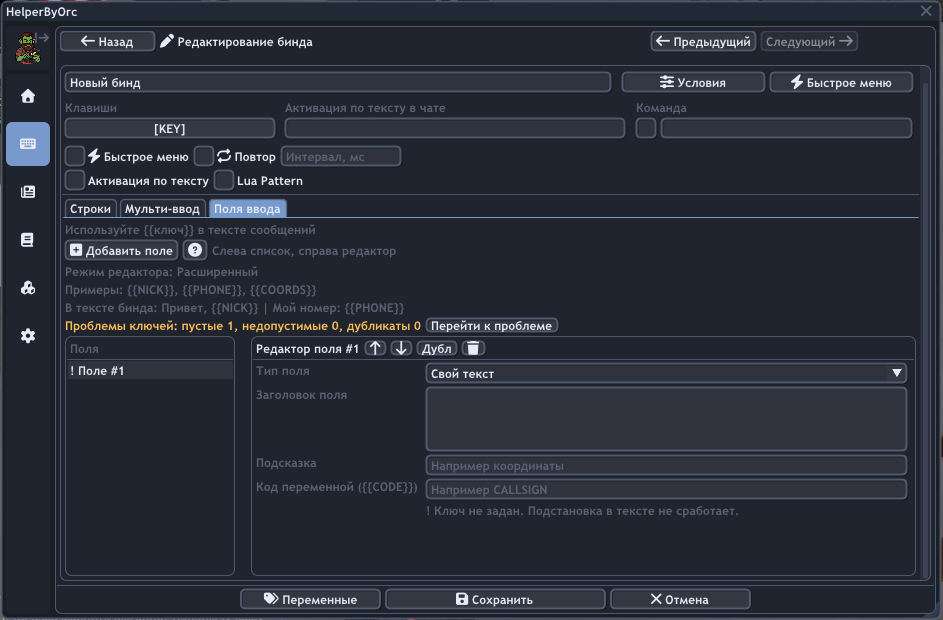
Task: Click the Код переменной input field
Action: (666, 489)
